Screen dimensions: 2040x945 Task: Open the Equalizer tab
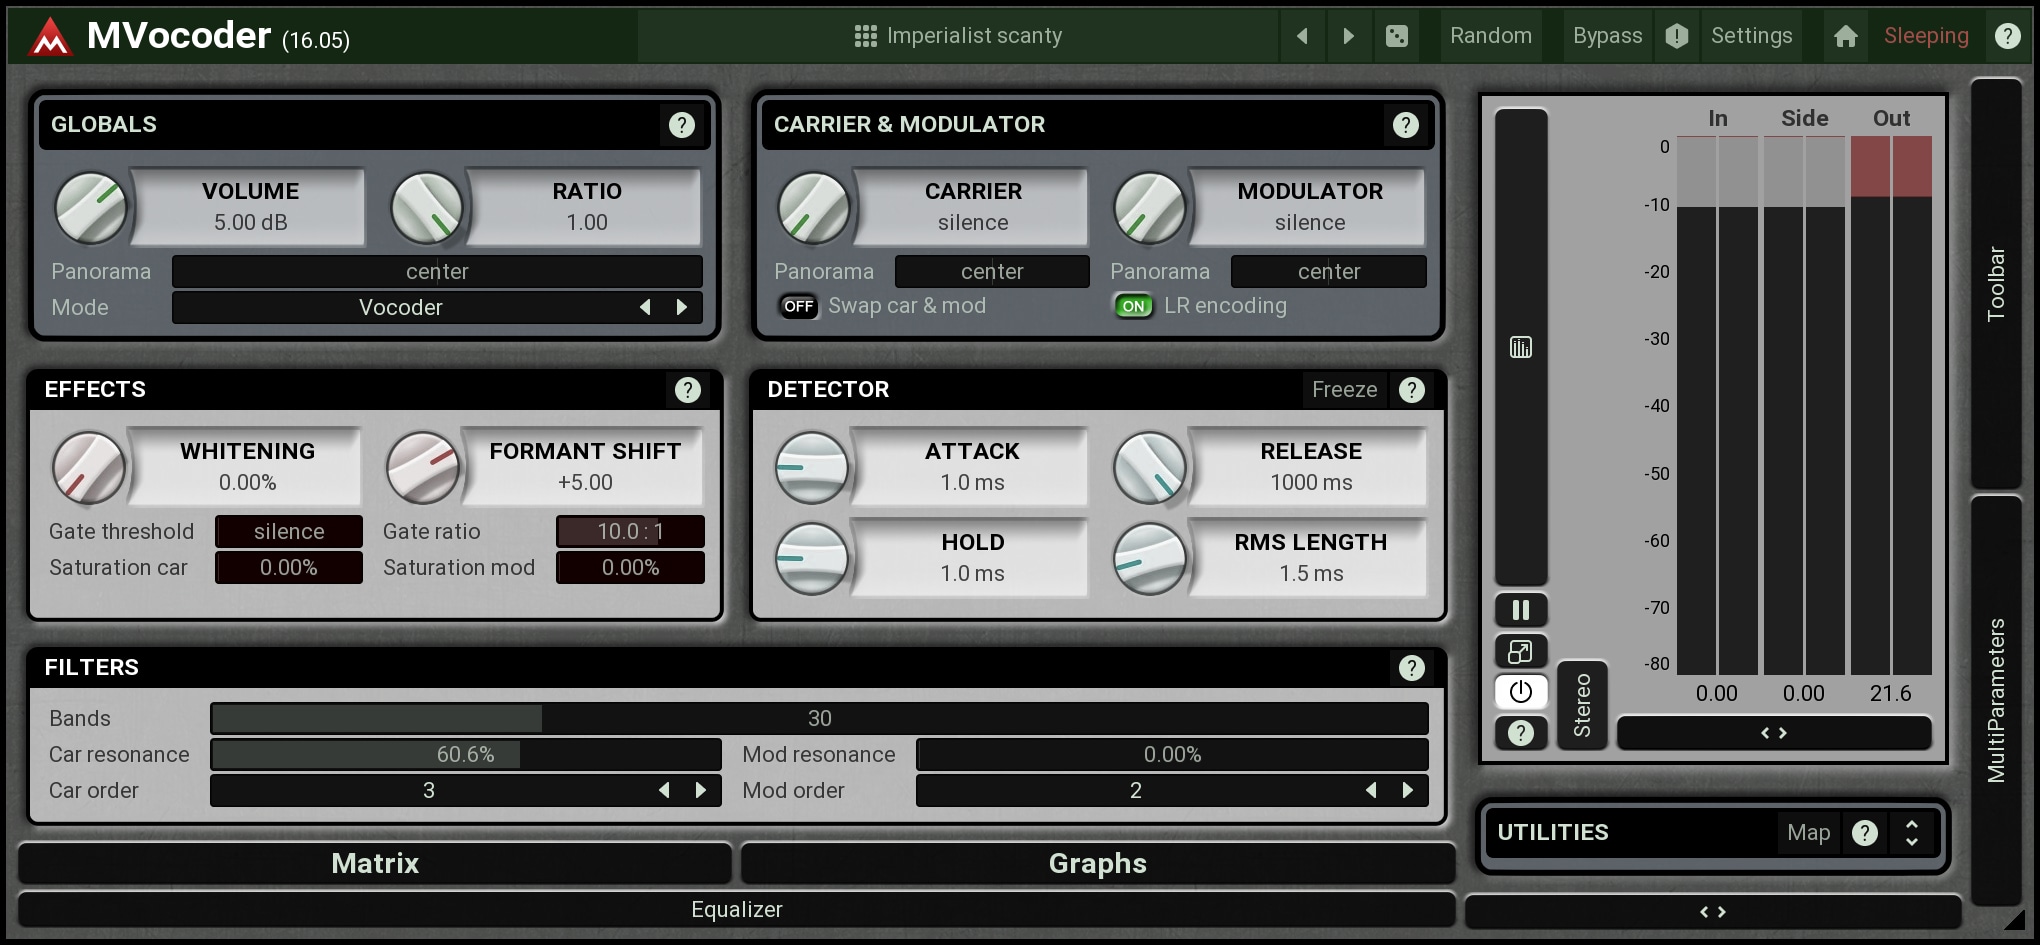736,910
